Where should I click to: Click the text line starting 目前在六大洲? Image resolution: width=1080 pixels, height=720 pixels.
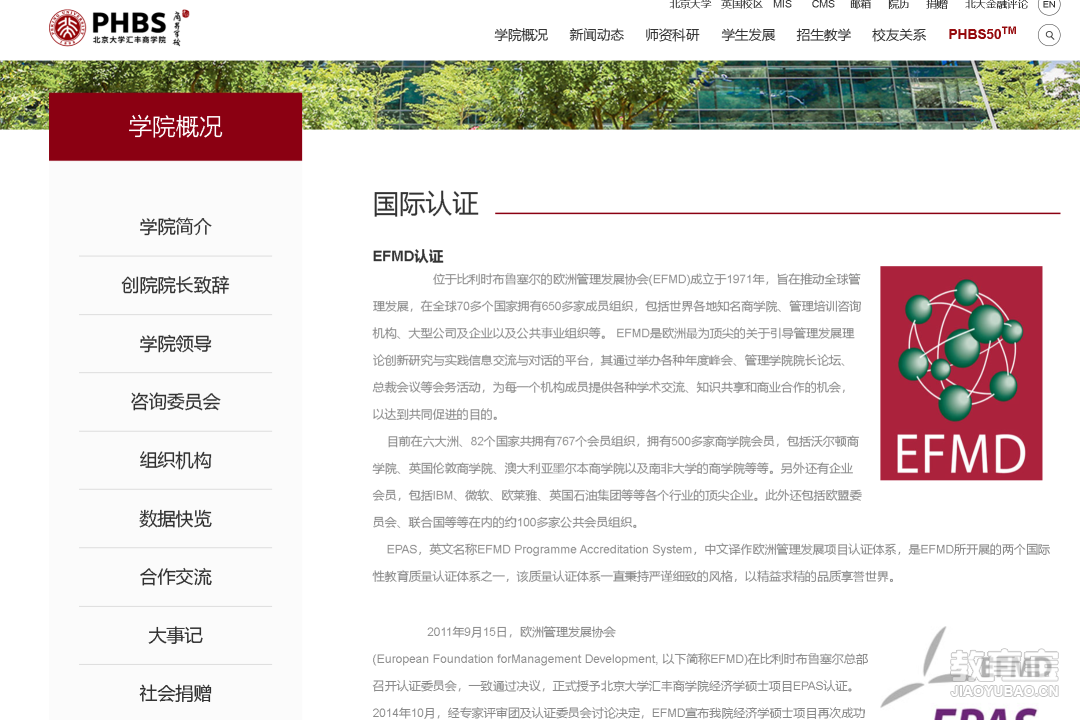coord(623,441)
